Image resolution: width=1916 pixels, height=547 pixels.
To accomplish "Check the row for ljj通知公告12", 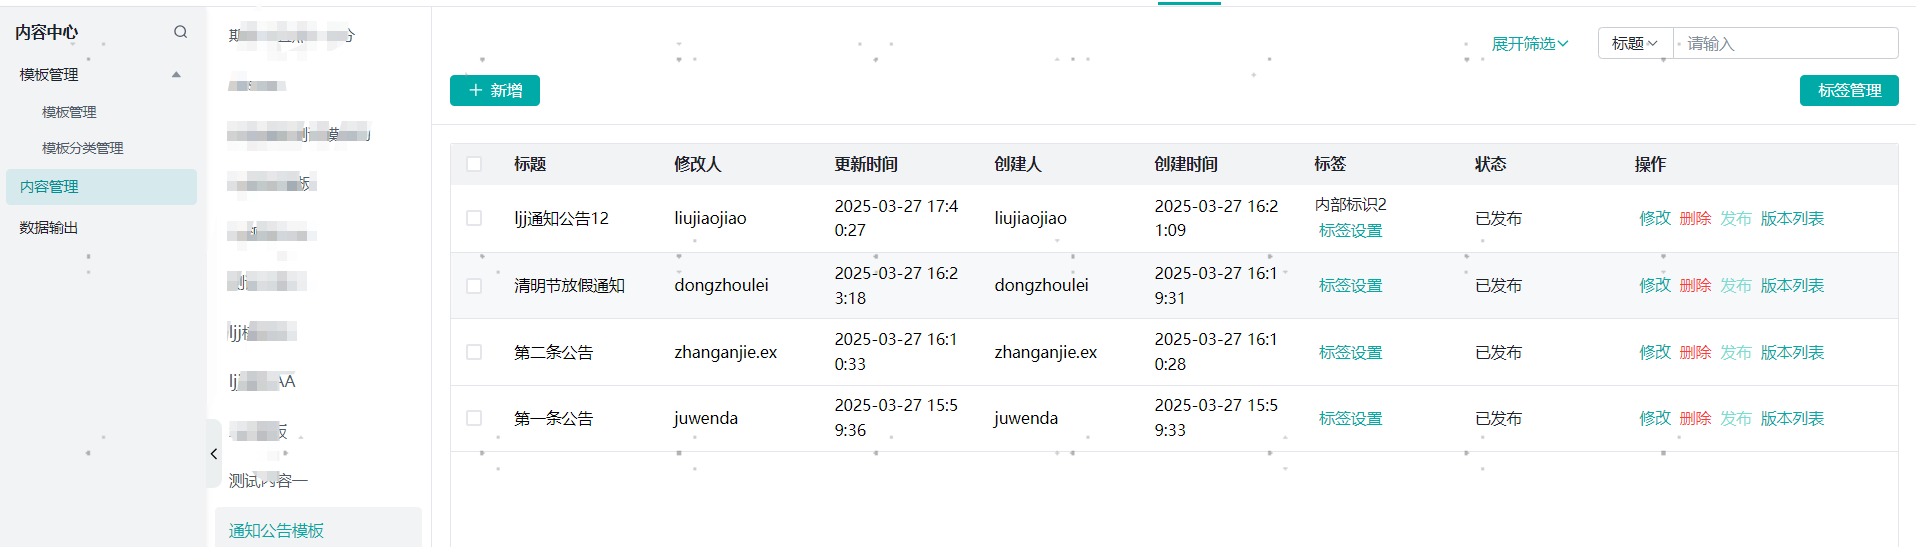I will (x=474, y=218).
